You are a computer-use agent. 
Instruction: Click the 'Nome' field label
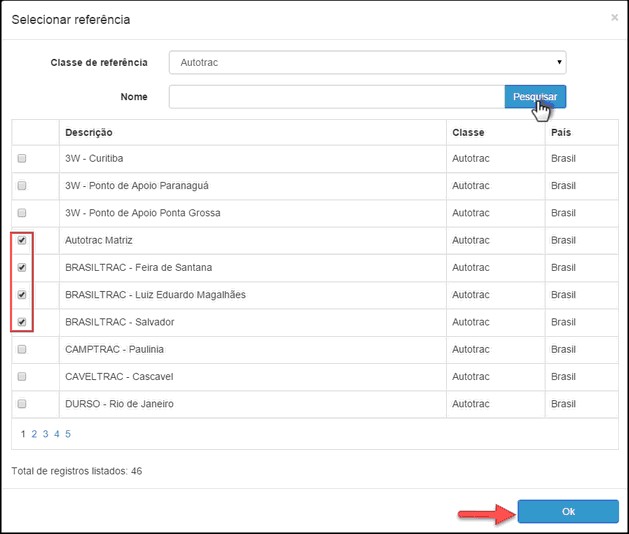(x=134, y=96)
